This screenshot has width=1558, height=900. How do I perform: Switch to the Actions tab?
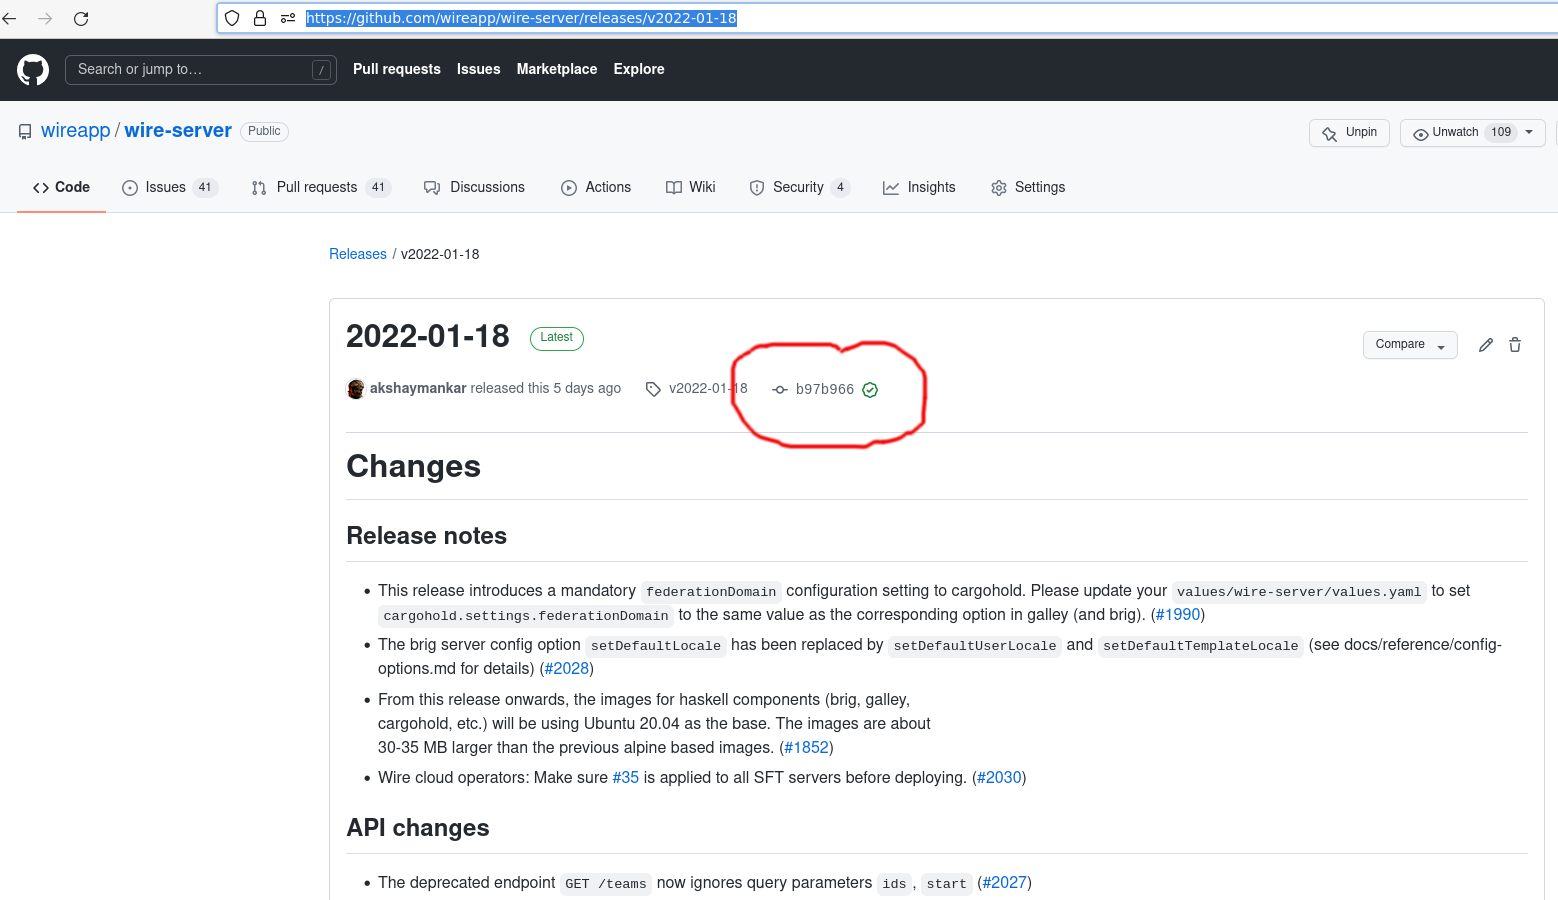(x=597, y=188)
